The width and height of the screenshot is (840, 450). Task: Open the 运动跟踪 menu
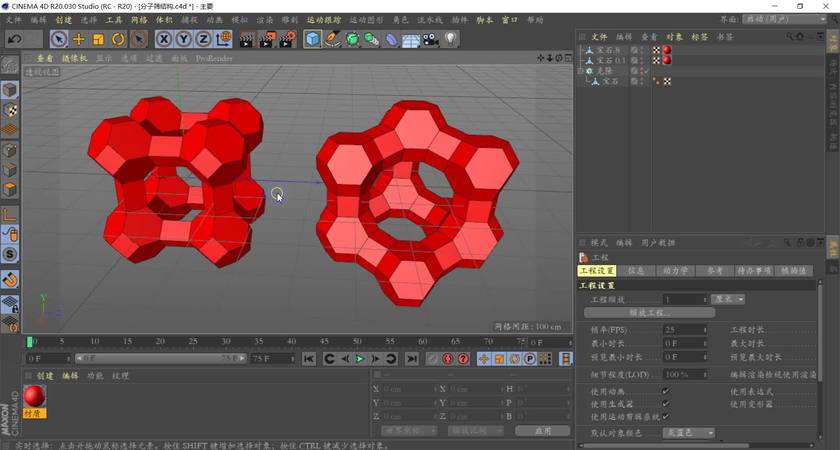tap(323, 20)
